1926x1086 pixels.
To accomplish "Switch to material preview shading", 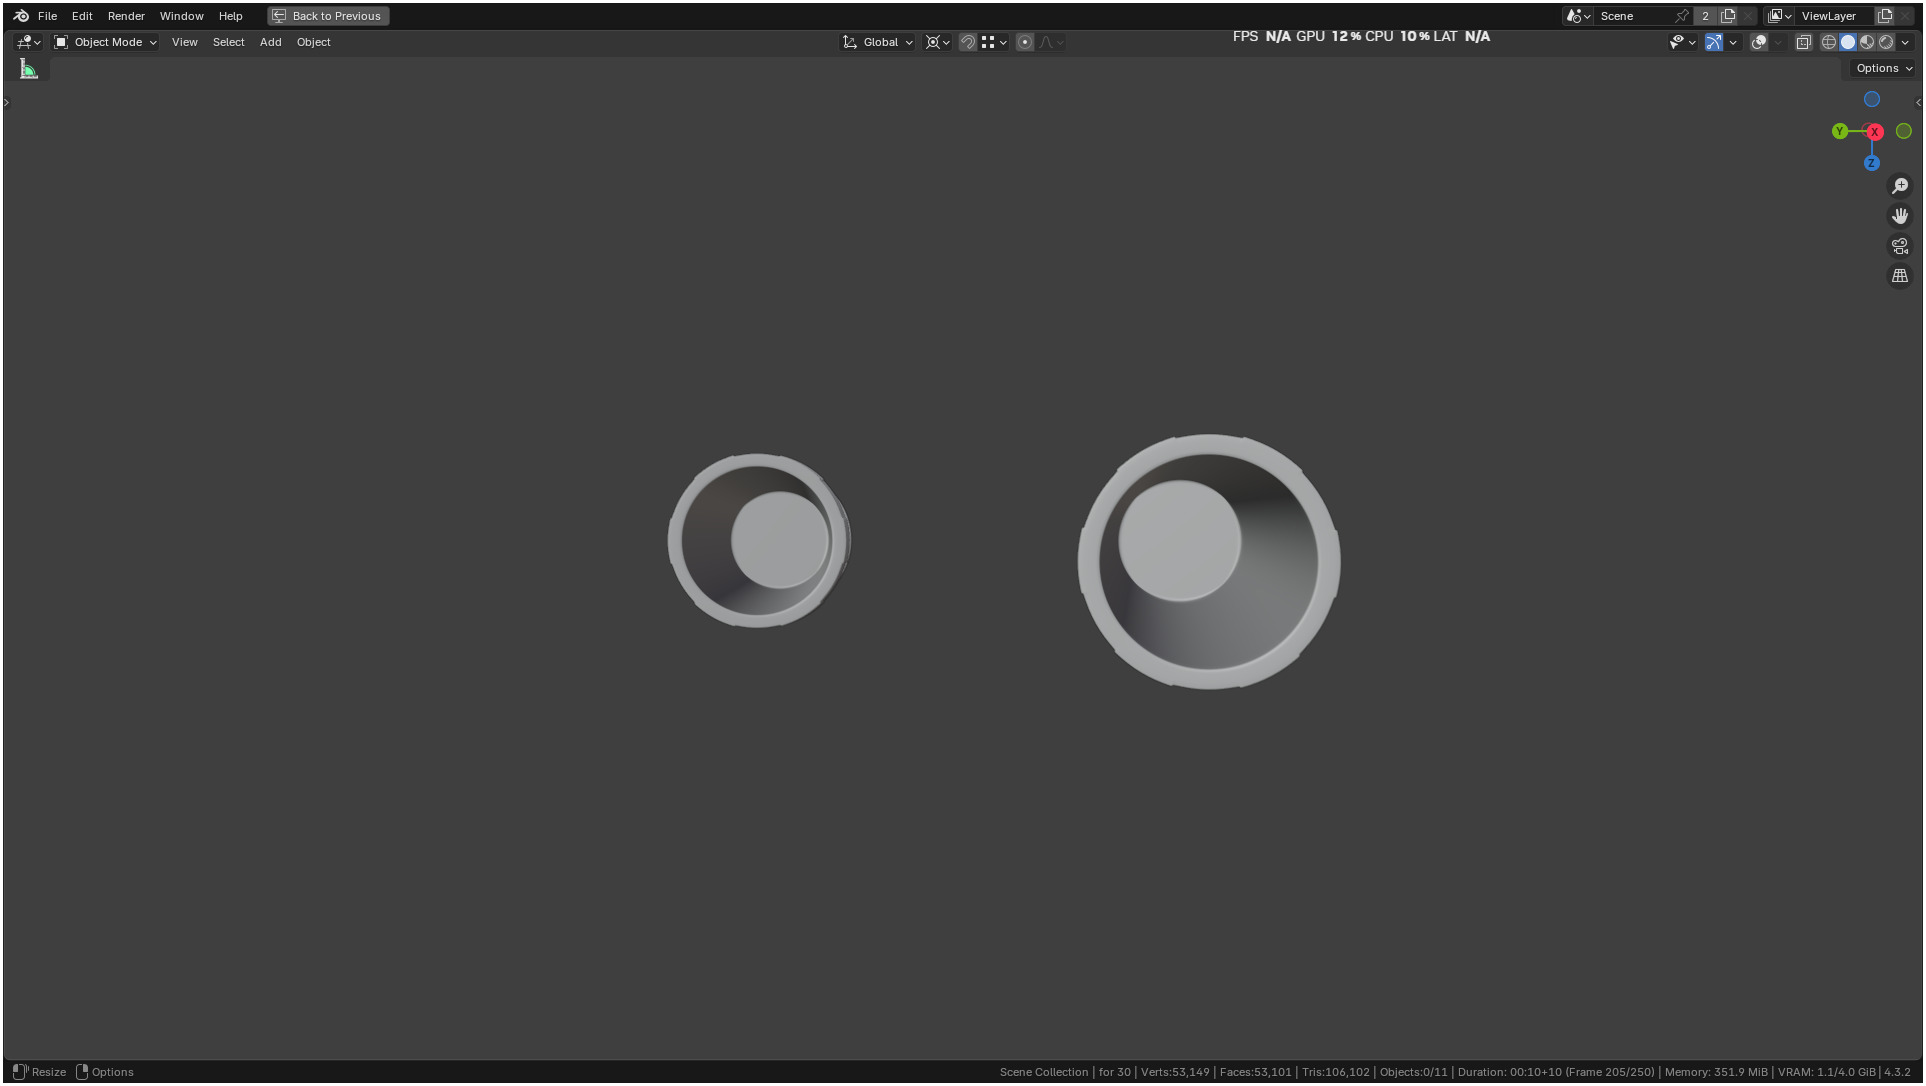I will tap(1867, 42).
